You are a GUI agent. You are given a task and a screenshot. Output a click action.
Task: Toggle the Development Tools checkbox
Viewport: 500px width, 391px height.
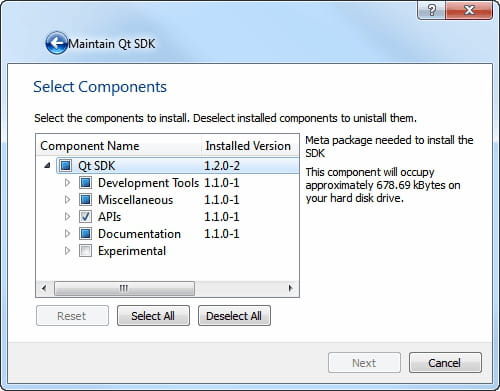click(x=85, y=183)
